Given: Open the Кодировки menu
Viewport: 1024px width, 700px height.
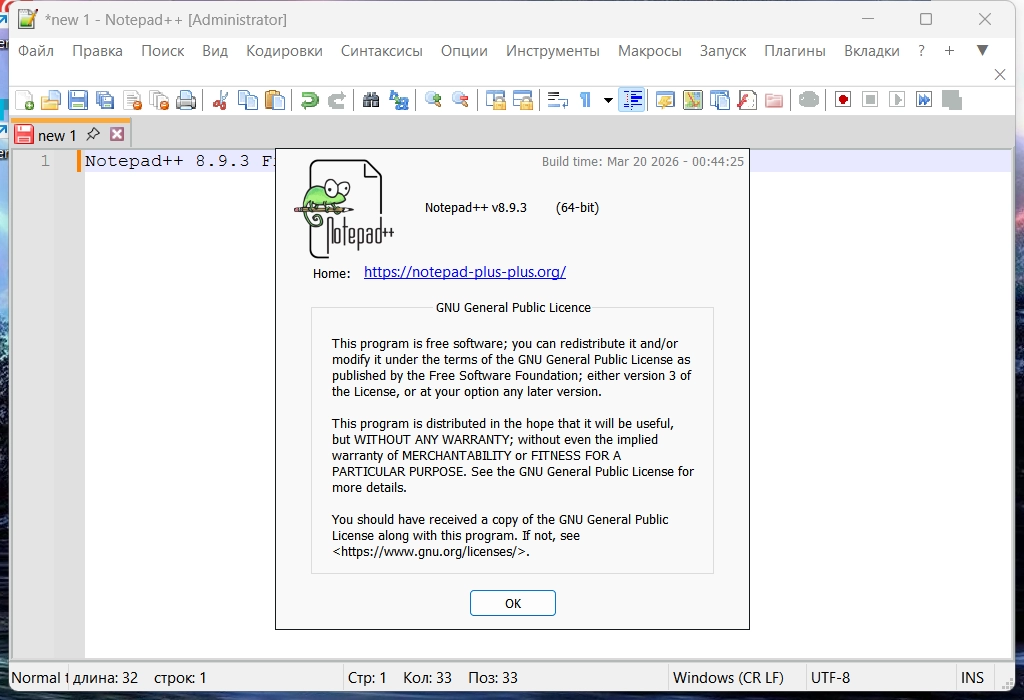Looking at the screenshot, I should point(284,51).
